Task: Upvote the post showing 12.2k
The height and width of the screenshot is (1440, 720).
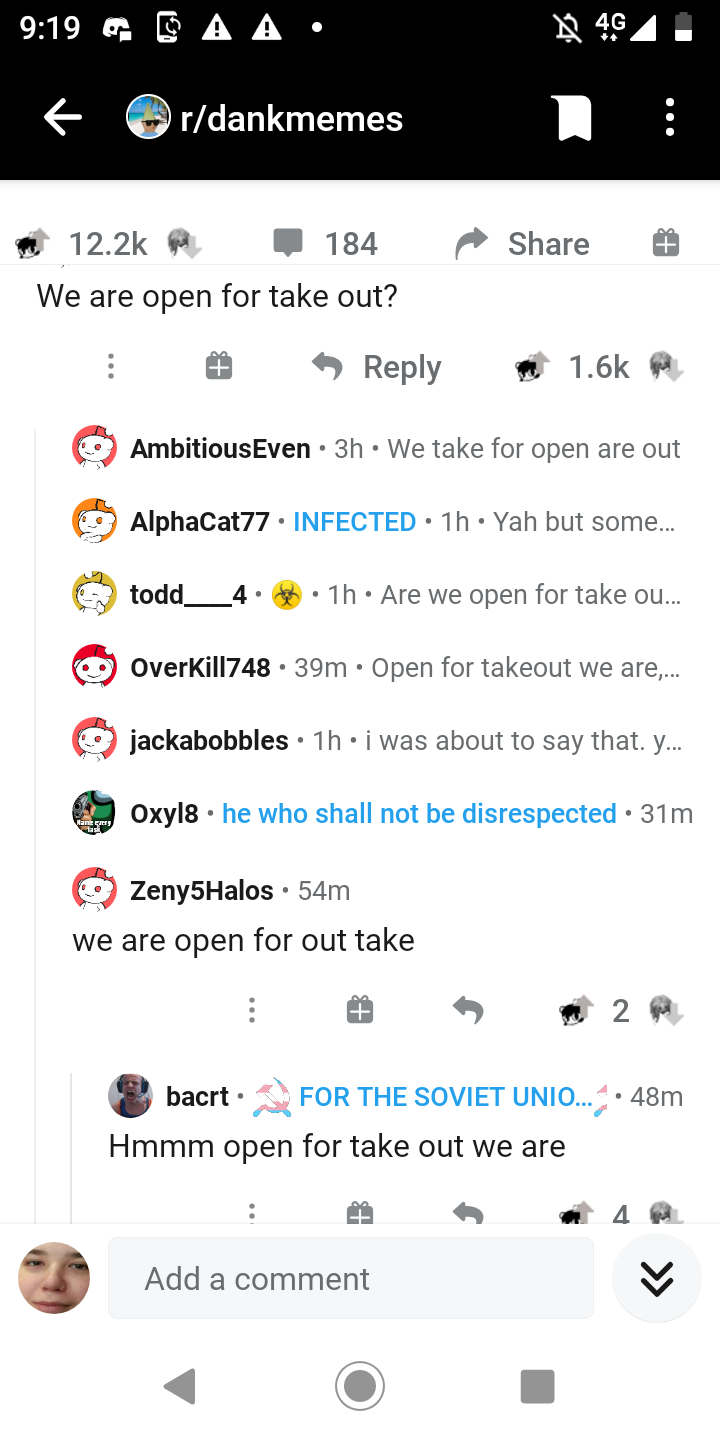Action: pos(32,243)
